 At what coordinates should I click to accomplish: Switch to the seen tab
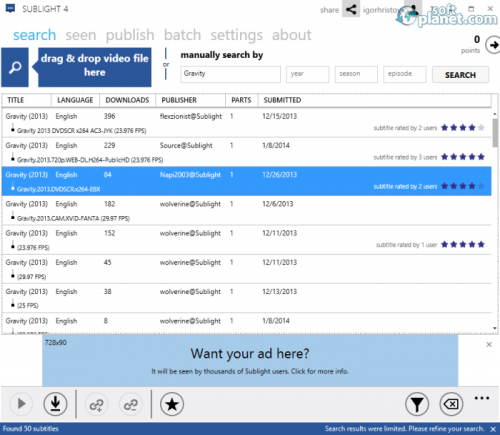pos(81,35)
